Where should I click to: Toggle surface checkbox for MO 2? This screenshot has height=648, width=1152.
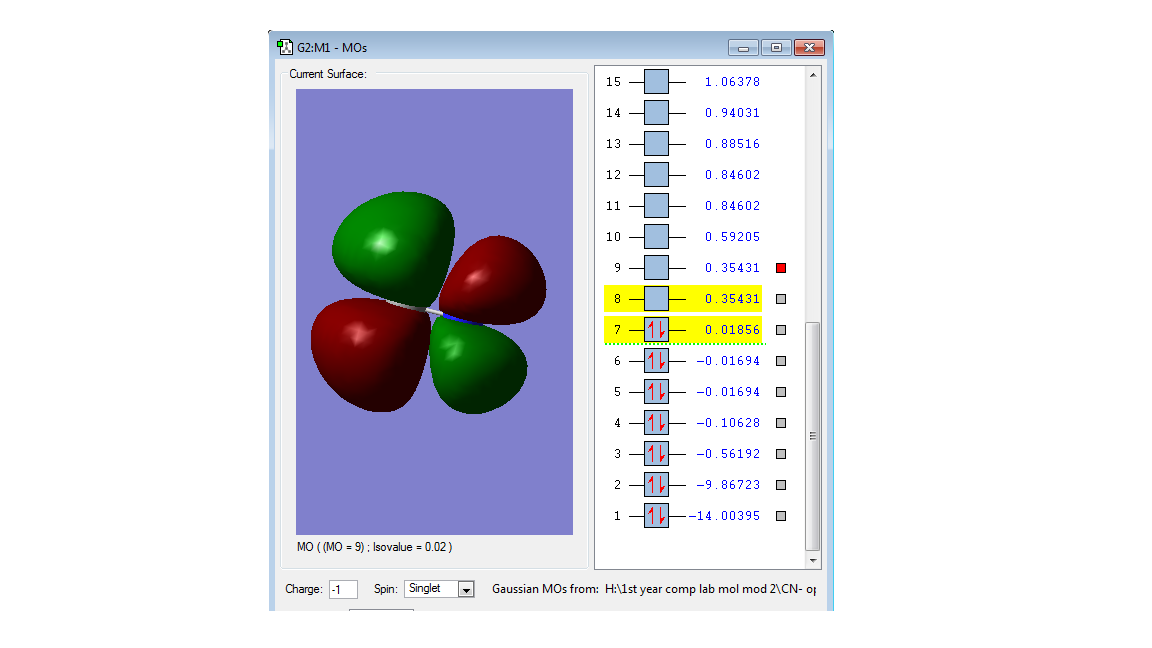[x=781, y=485]
